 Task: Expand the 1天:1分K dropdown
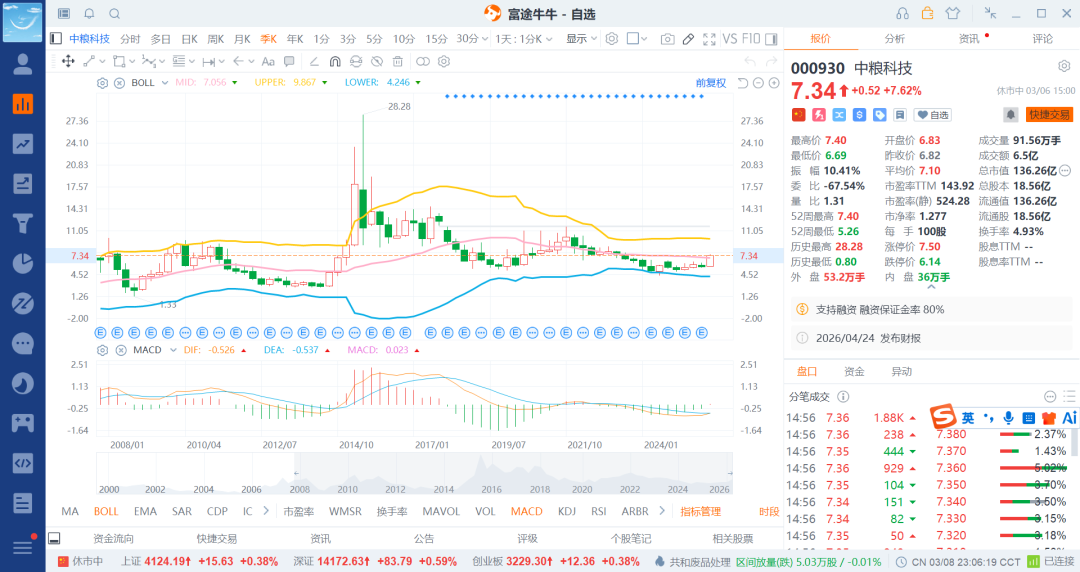[x=524, y=39]
